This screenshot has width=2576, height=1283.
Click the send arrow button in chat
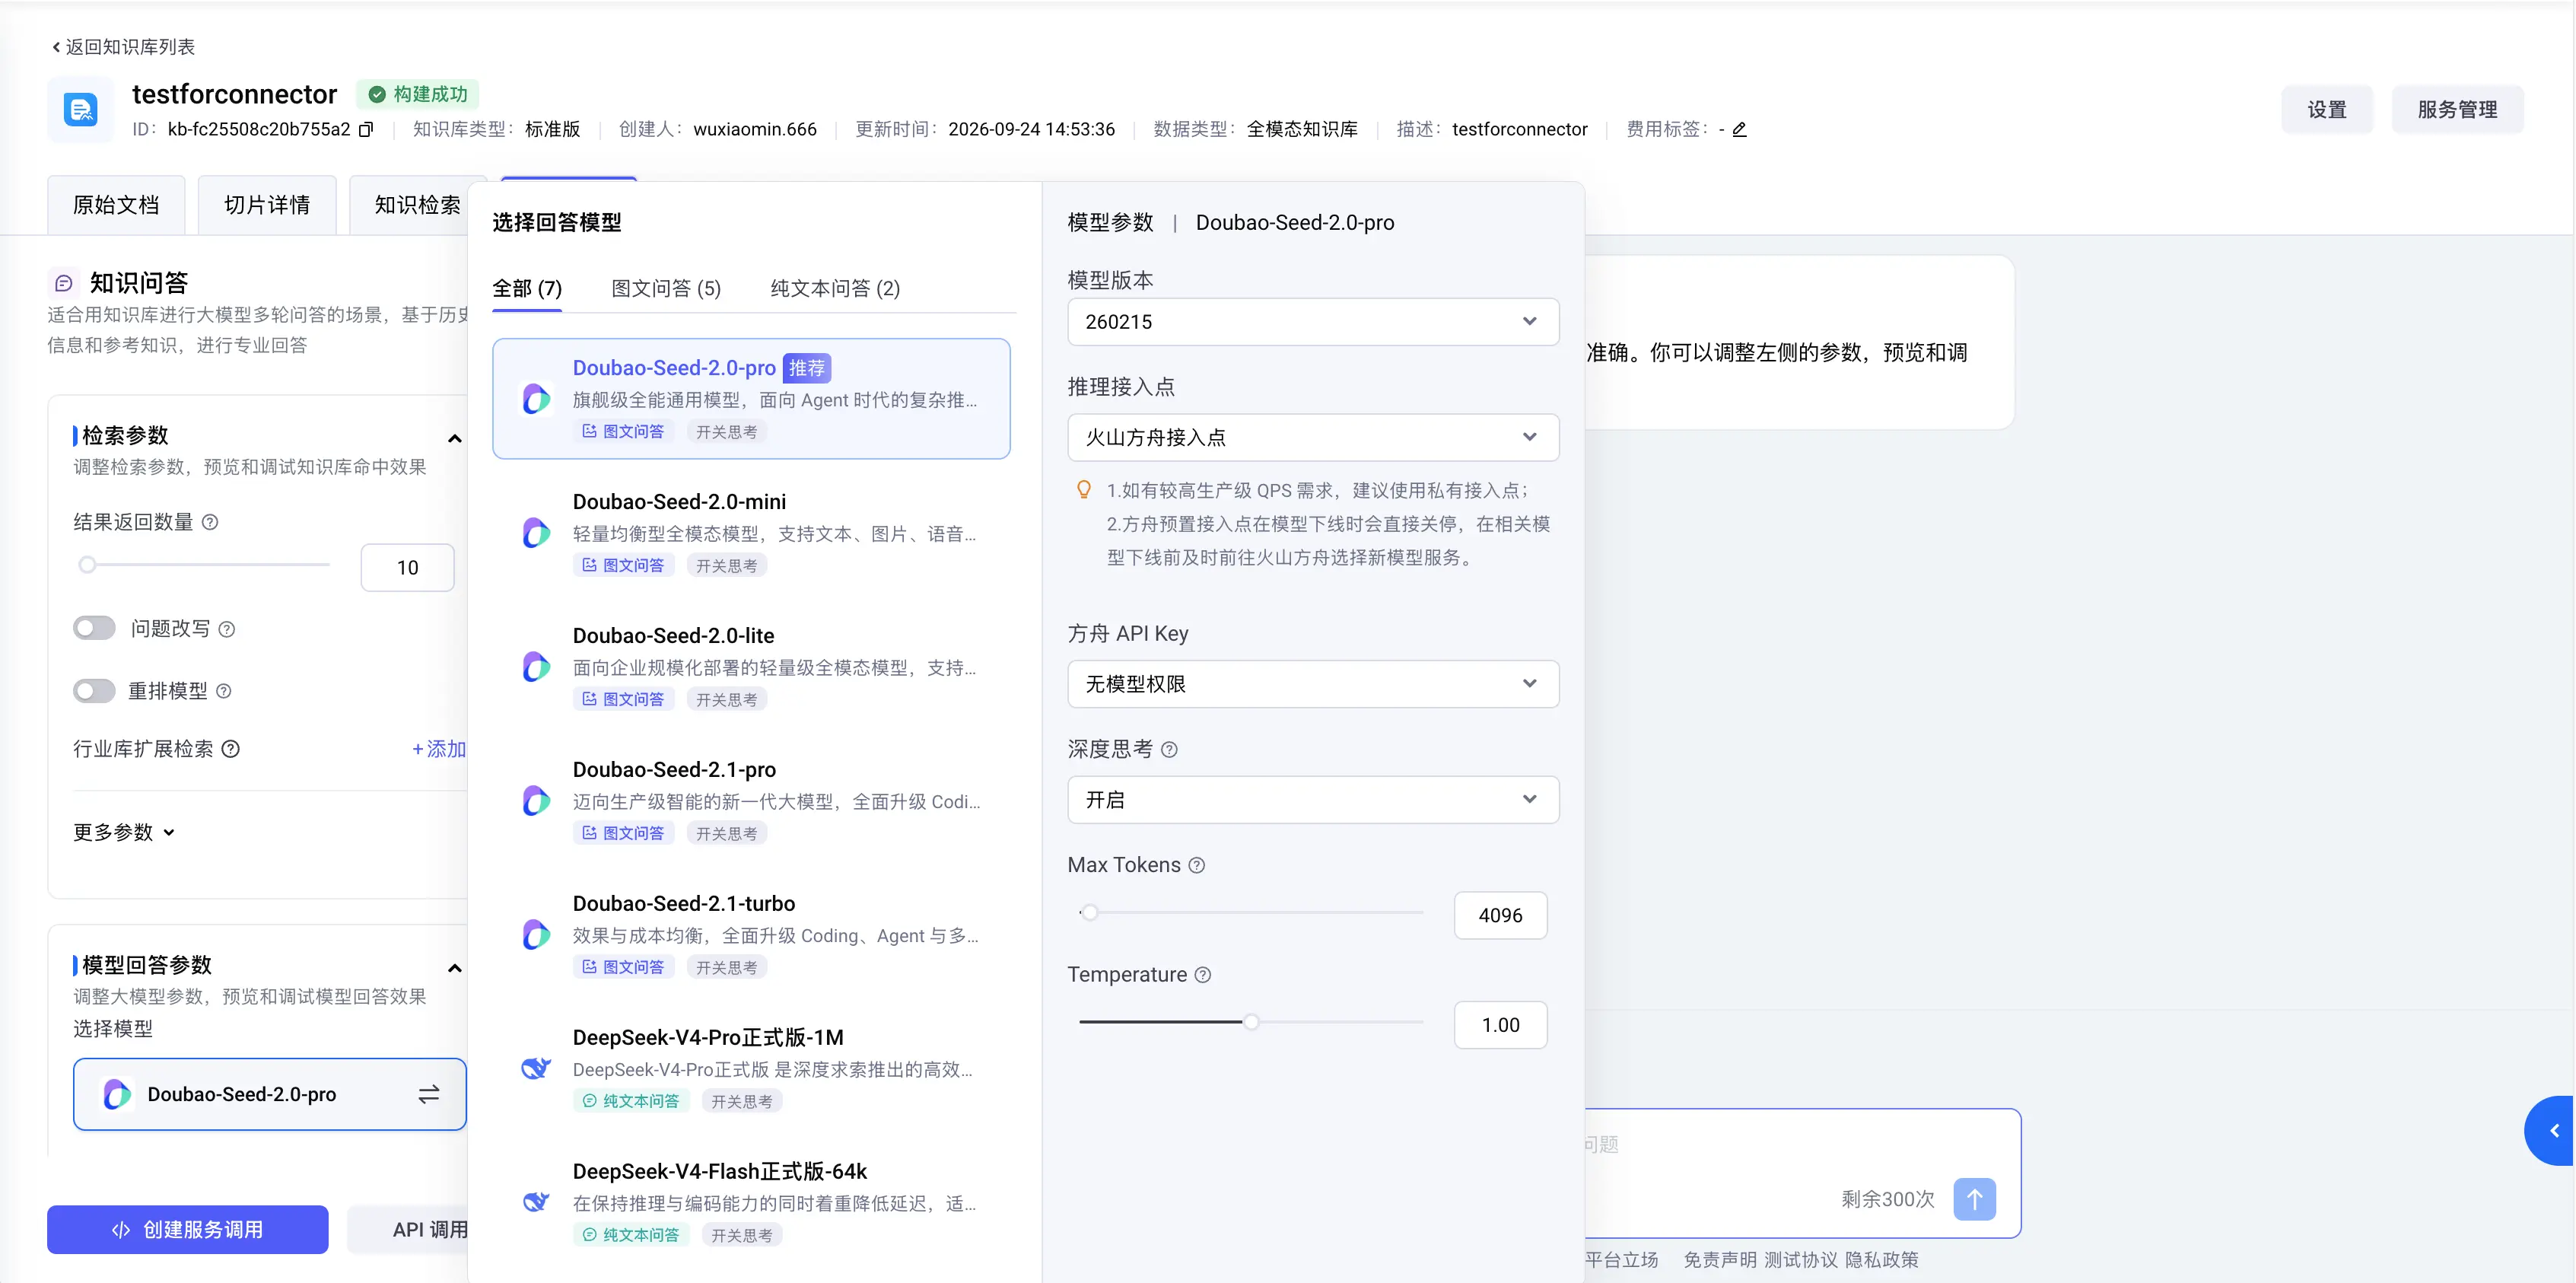tap(1974, 1199)
